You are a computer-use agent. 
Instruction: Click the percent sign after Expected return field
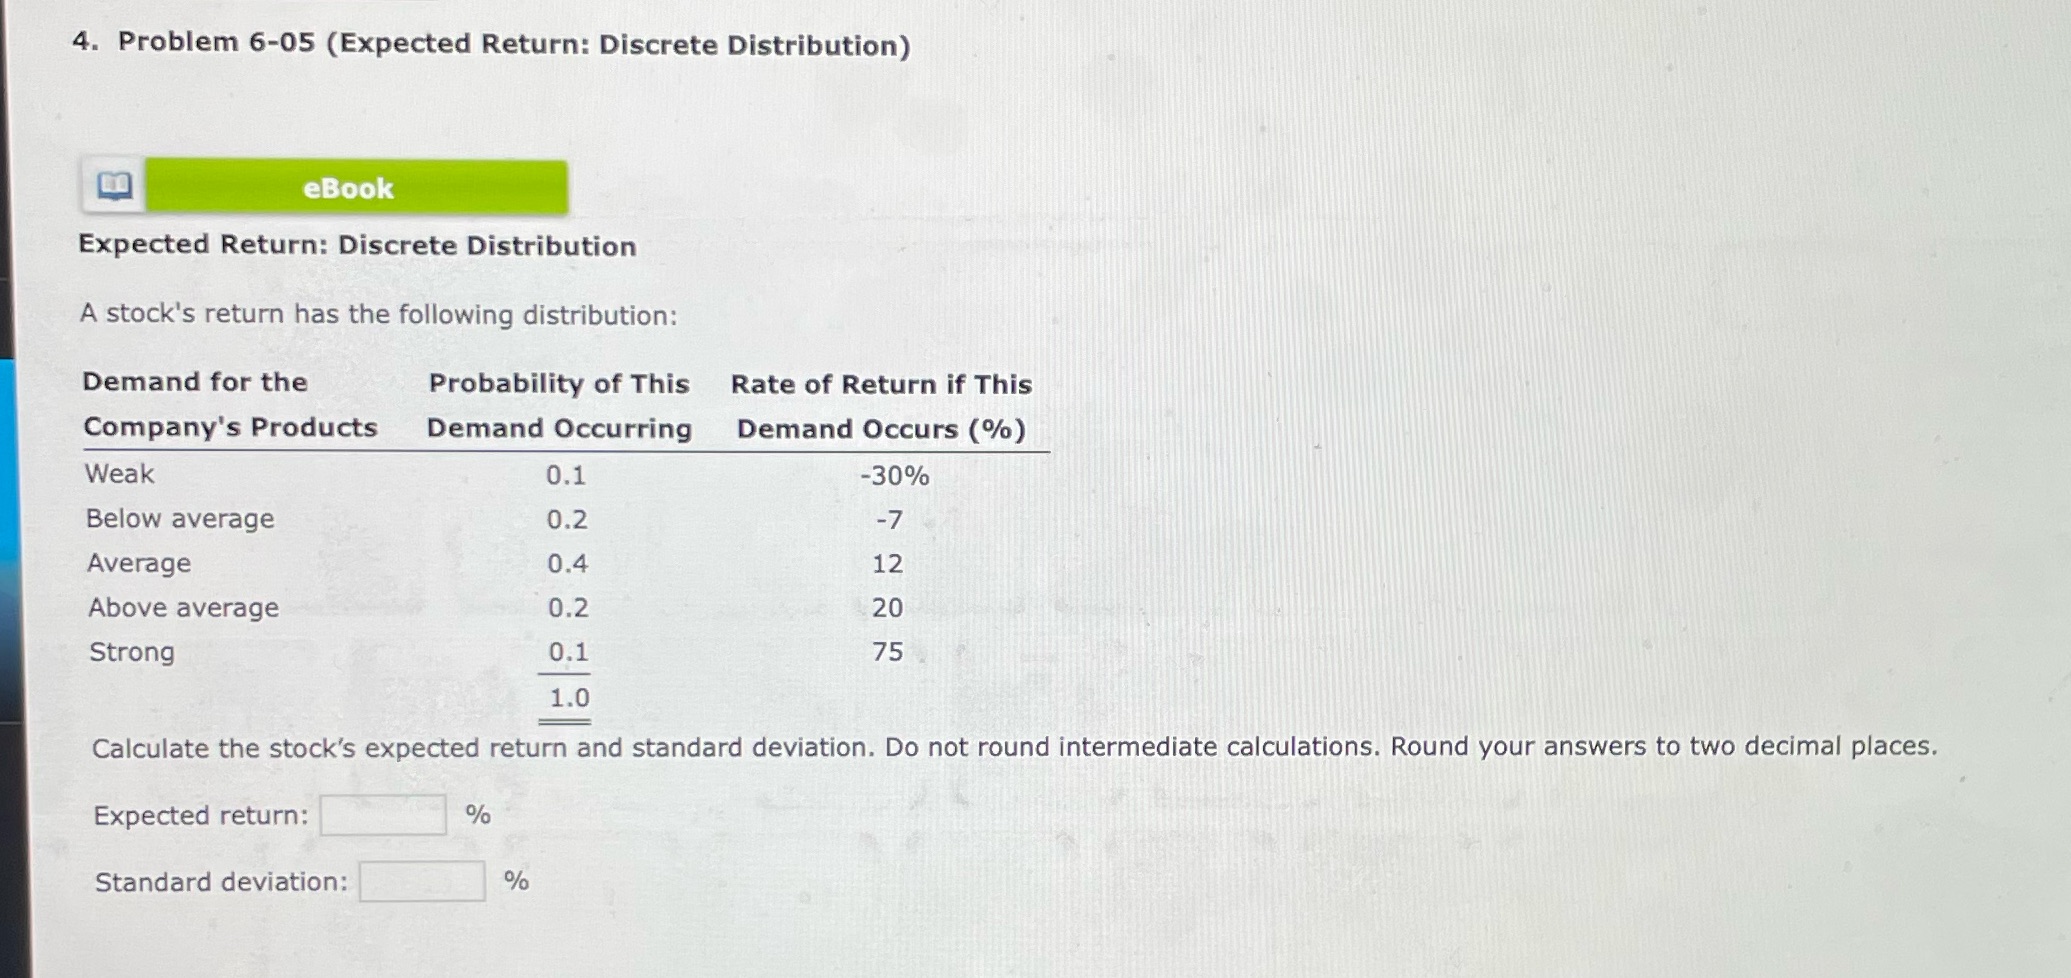478,815
